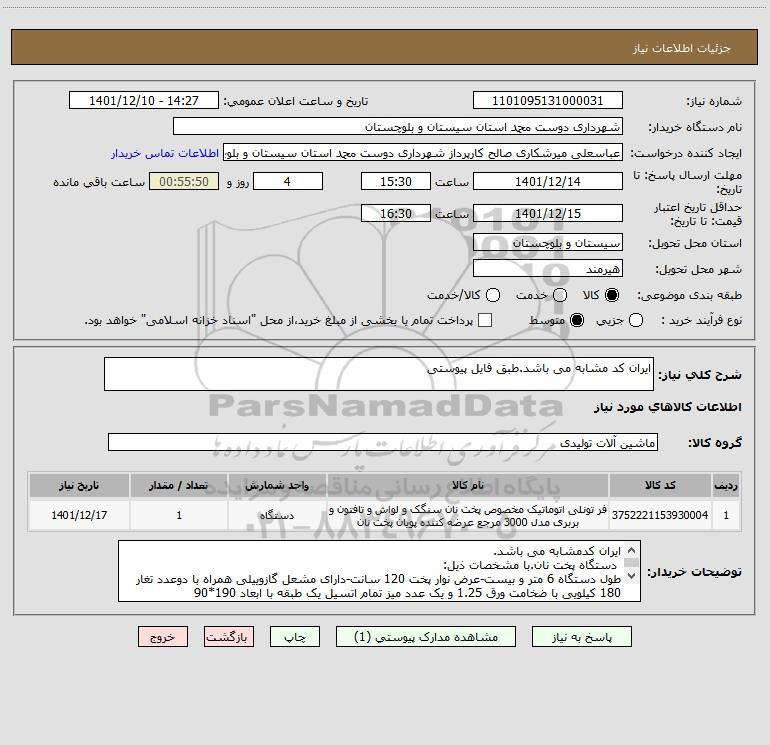770x745 pixels.
Task: Click the پاسخ به نیاز button
Action: [x=582, y=637]
